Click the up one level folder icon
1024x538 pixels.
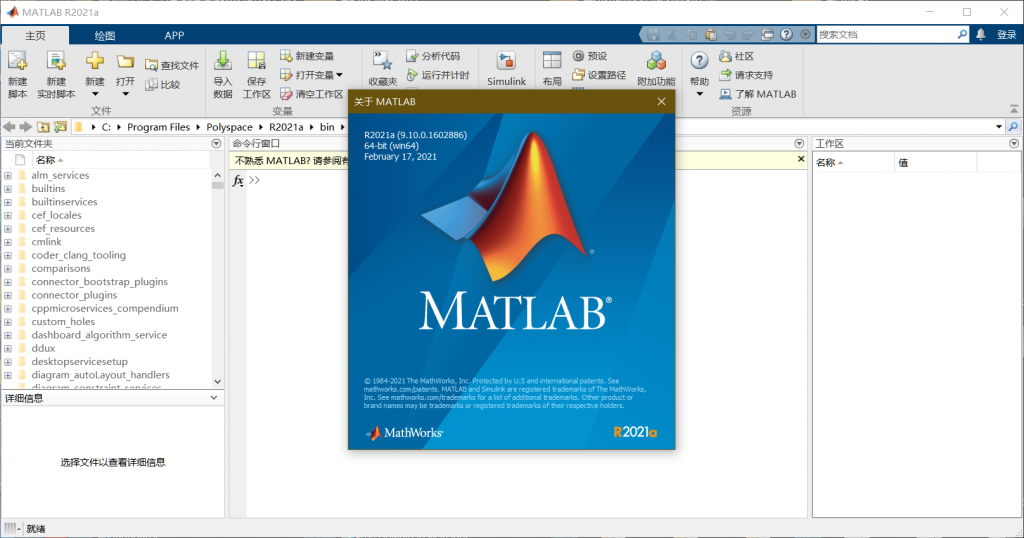tap(43, 127)
